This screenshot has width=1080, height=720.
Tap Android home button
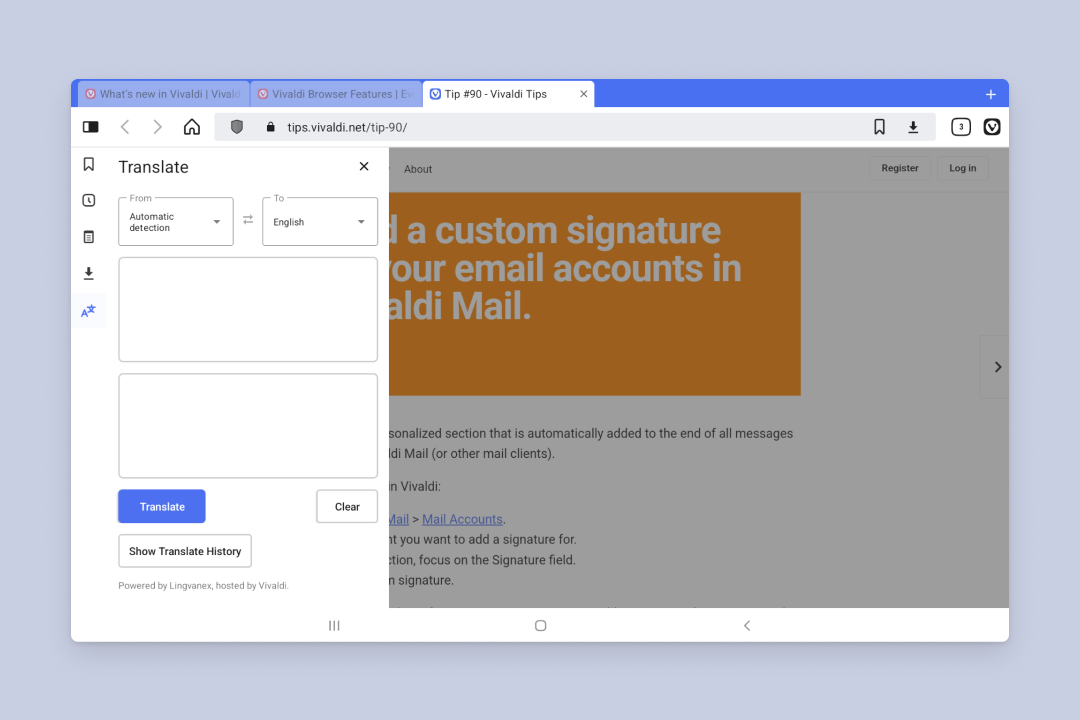coord(541,626)
